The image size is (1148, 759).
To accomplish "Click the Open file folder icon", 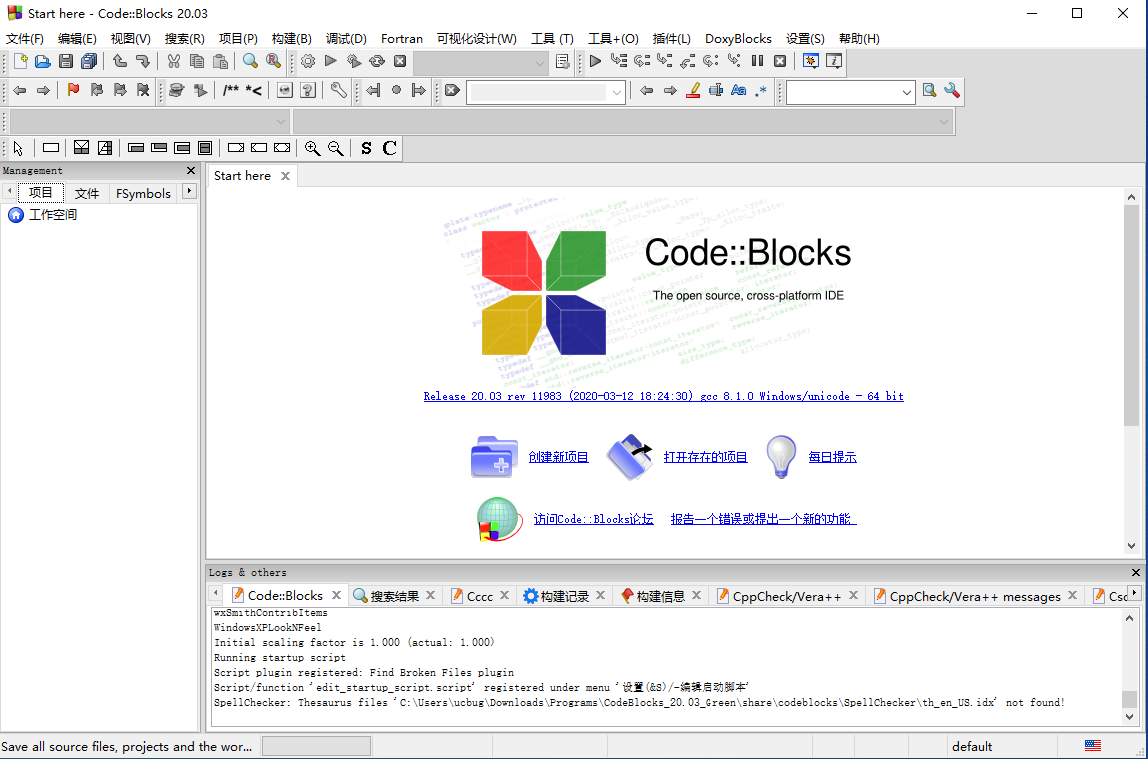I will point(43,61).
